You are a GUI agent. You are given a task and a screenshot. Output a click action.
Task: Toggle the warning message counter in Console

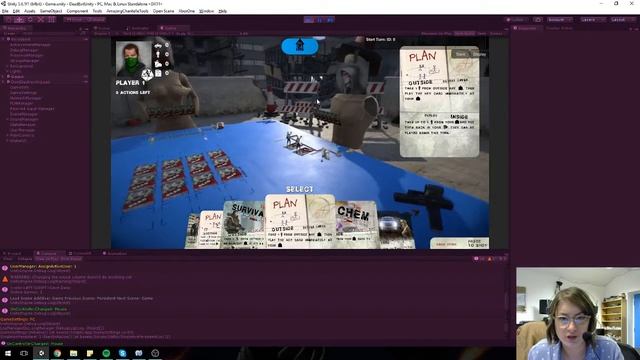(x=491, y=259)
